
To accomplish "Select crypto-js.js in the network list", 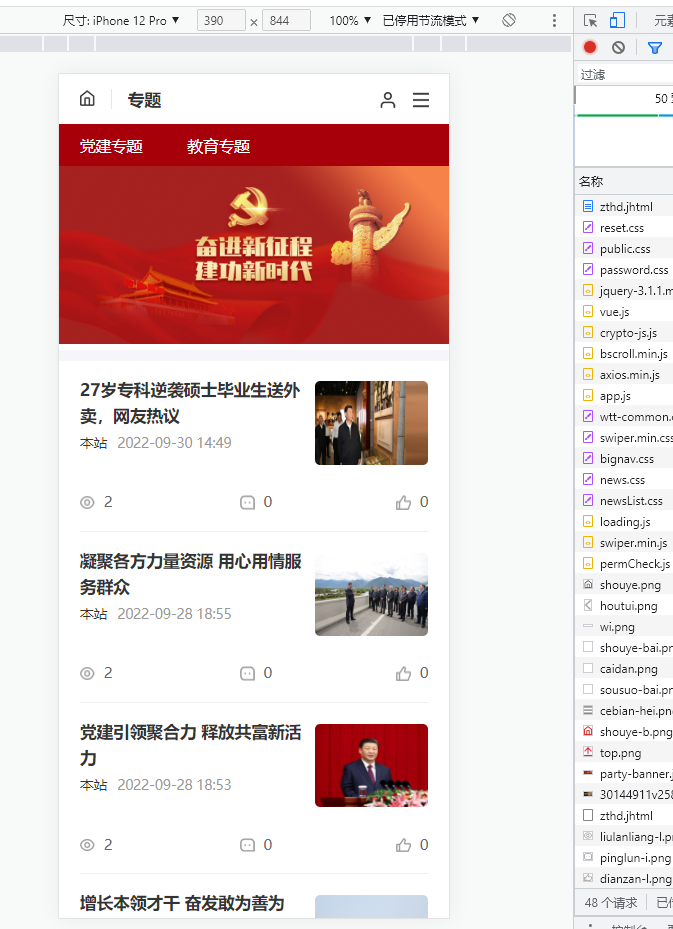I will click(624, 333).
